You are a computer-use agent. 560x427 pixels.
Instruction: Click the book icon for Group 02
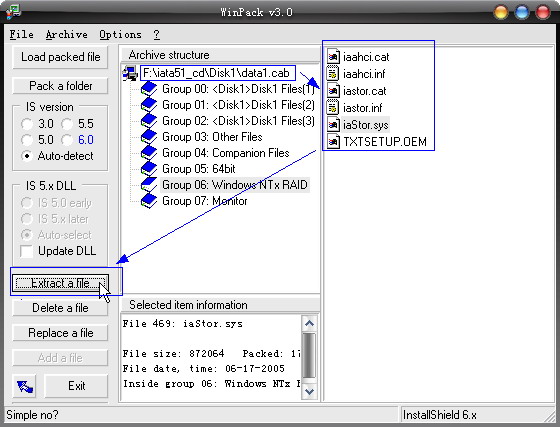149,121
